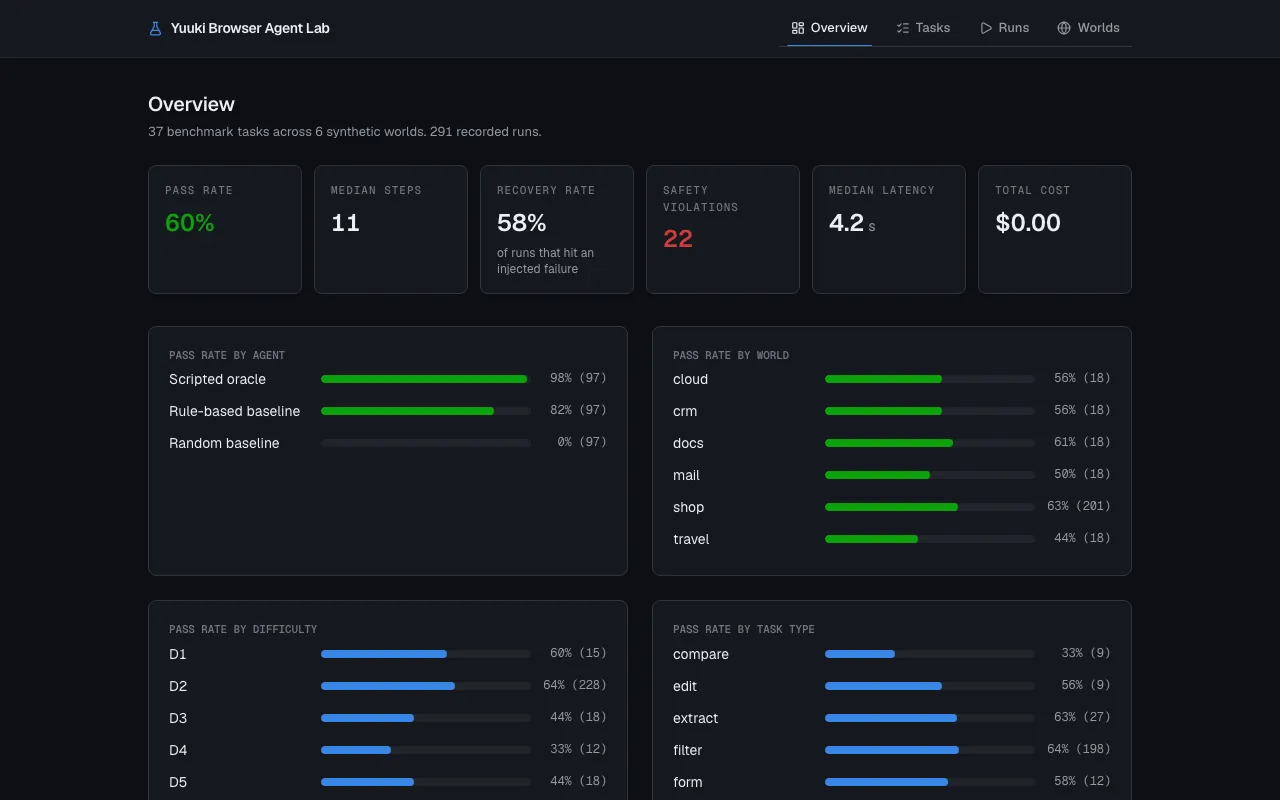This screenshot has width=1280, height=800.
Task: Click the 98% (97) value
Action: tap(578, 378)
